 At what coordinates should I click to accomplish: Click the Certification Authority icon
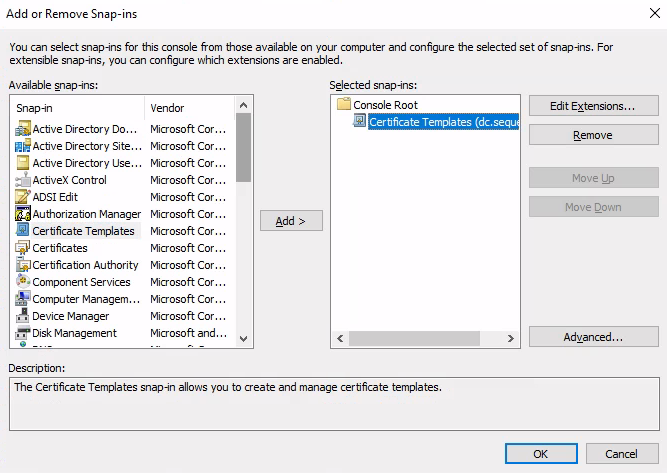pos(23,265)
